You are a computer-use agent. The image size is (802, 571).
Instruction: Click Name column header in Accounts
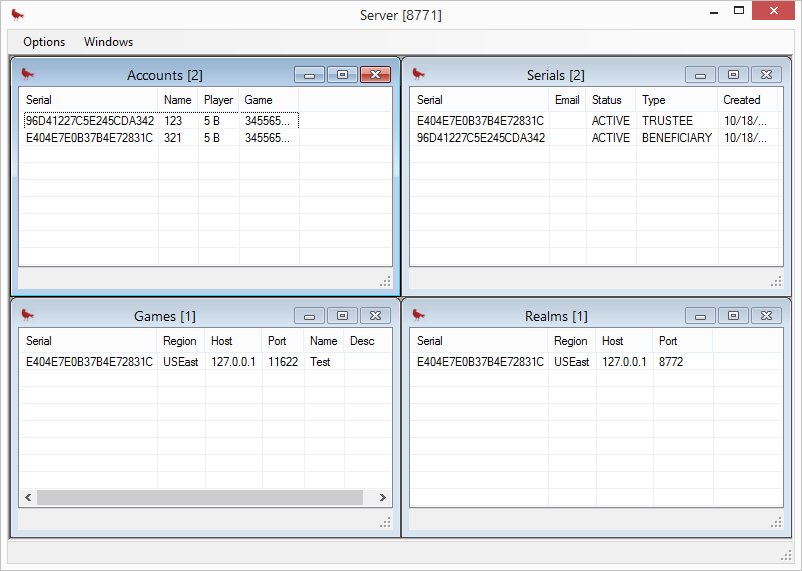(x=178, y=100)
